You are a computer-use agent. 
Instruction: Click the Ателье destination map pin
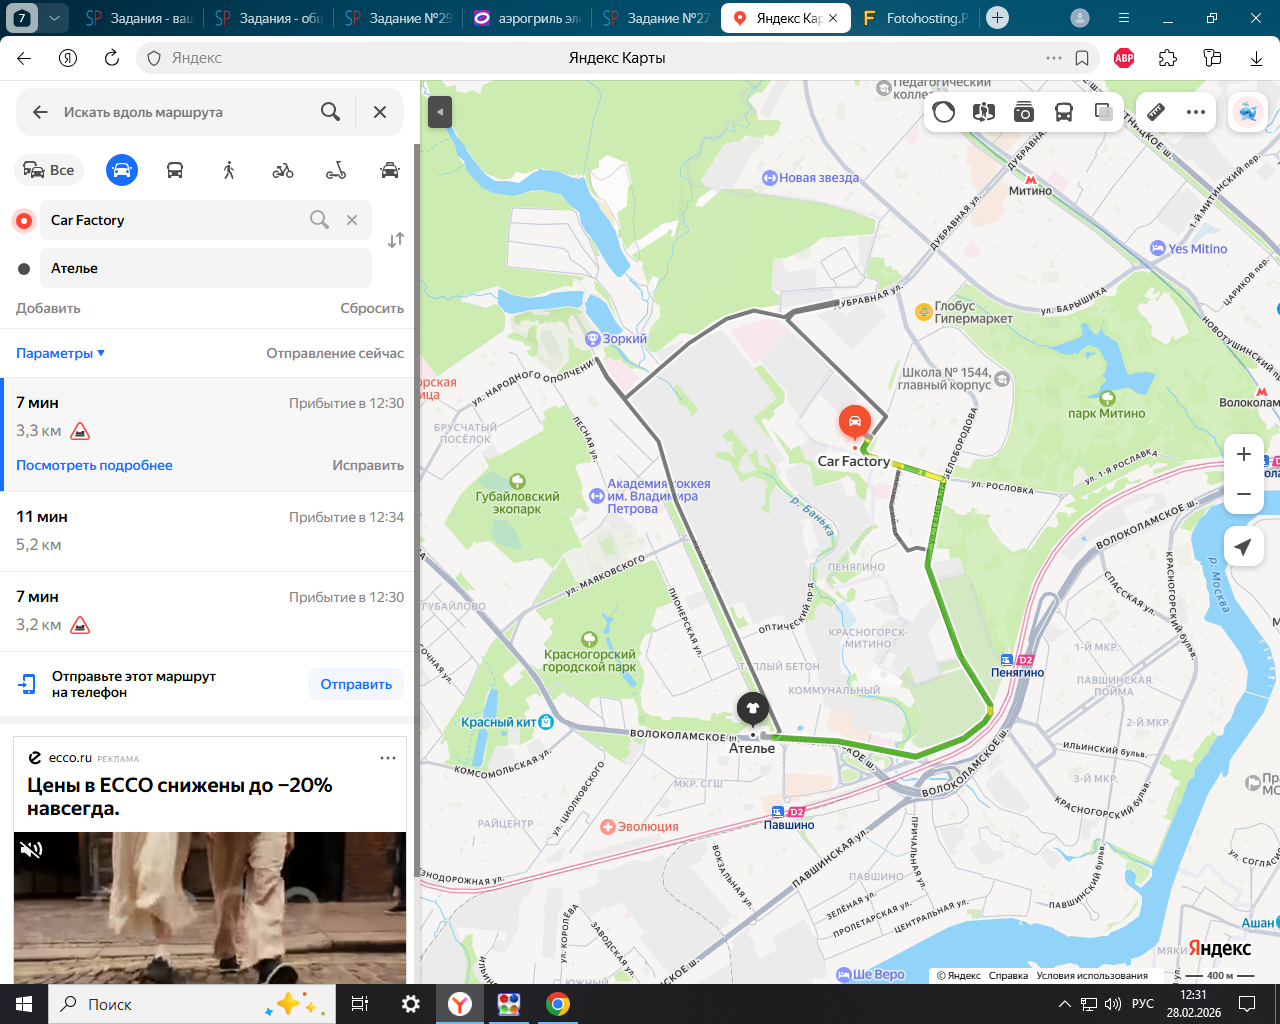coord(753,710)
